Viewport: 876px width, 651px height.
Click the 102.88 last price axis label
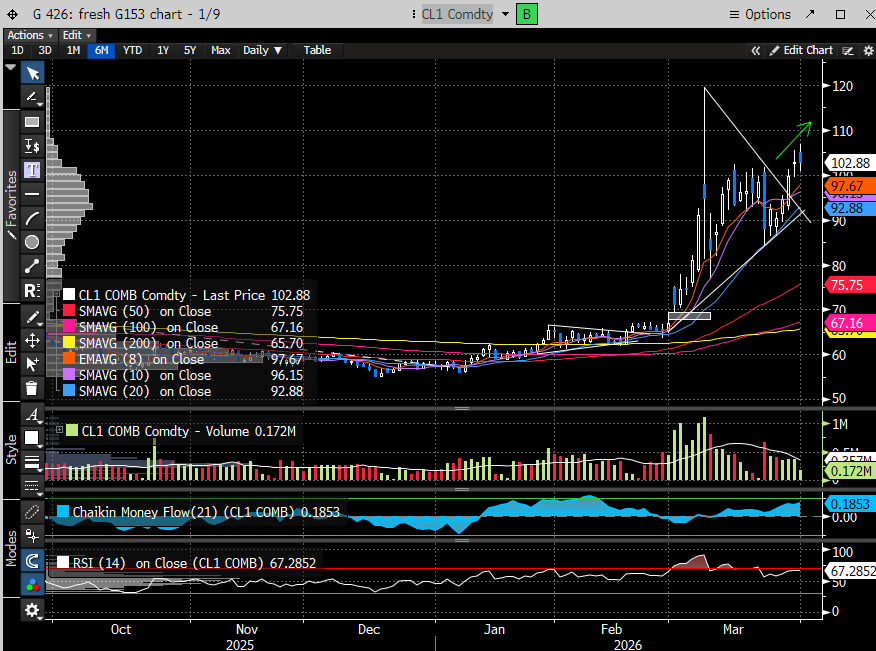click(x=850, y=163)
